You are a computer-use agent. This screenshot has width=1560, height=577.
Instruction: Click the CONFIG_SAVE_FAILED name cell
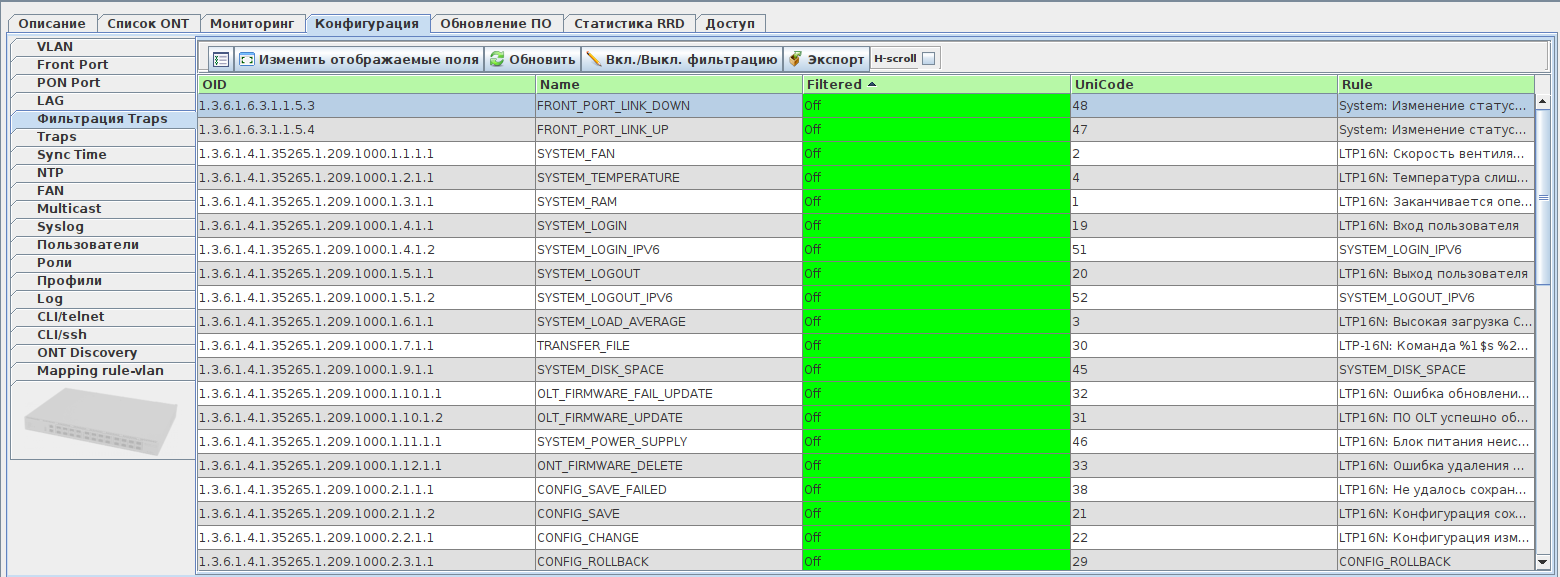pyautogui.click(x=669, y=489)
